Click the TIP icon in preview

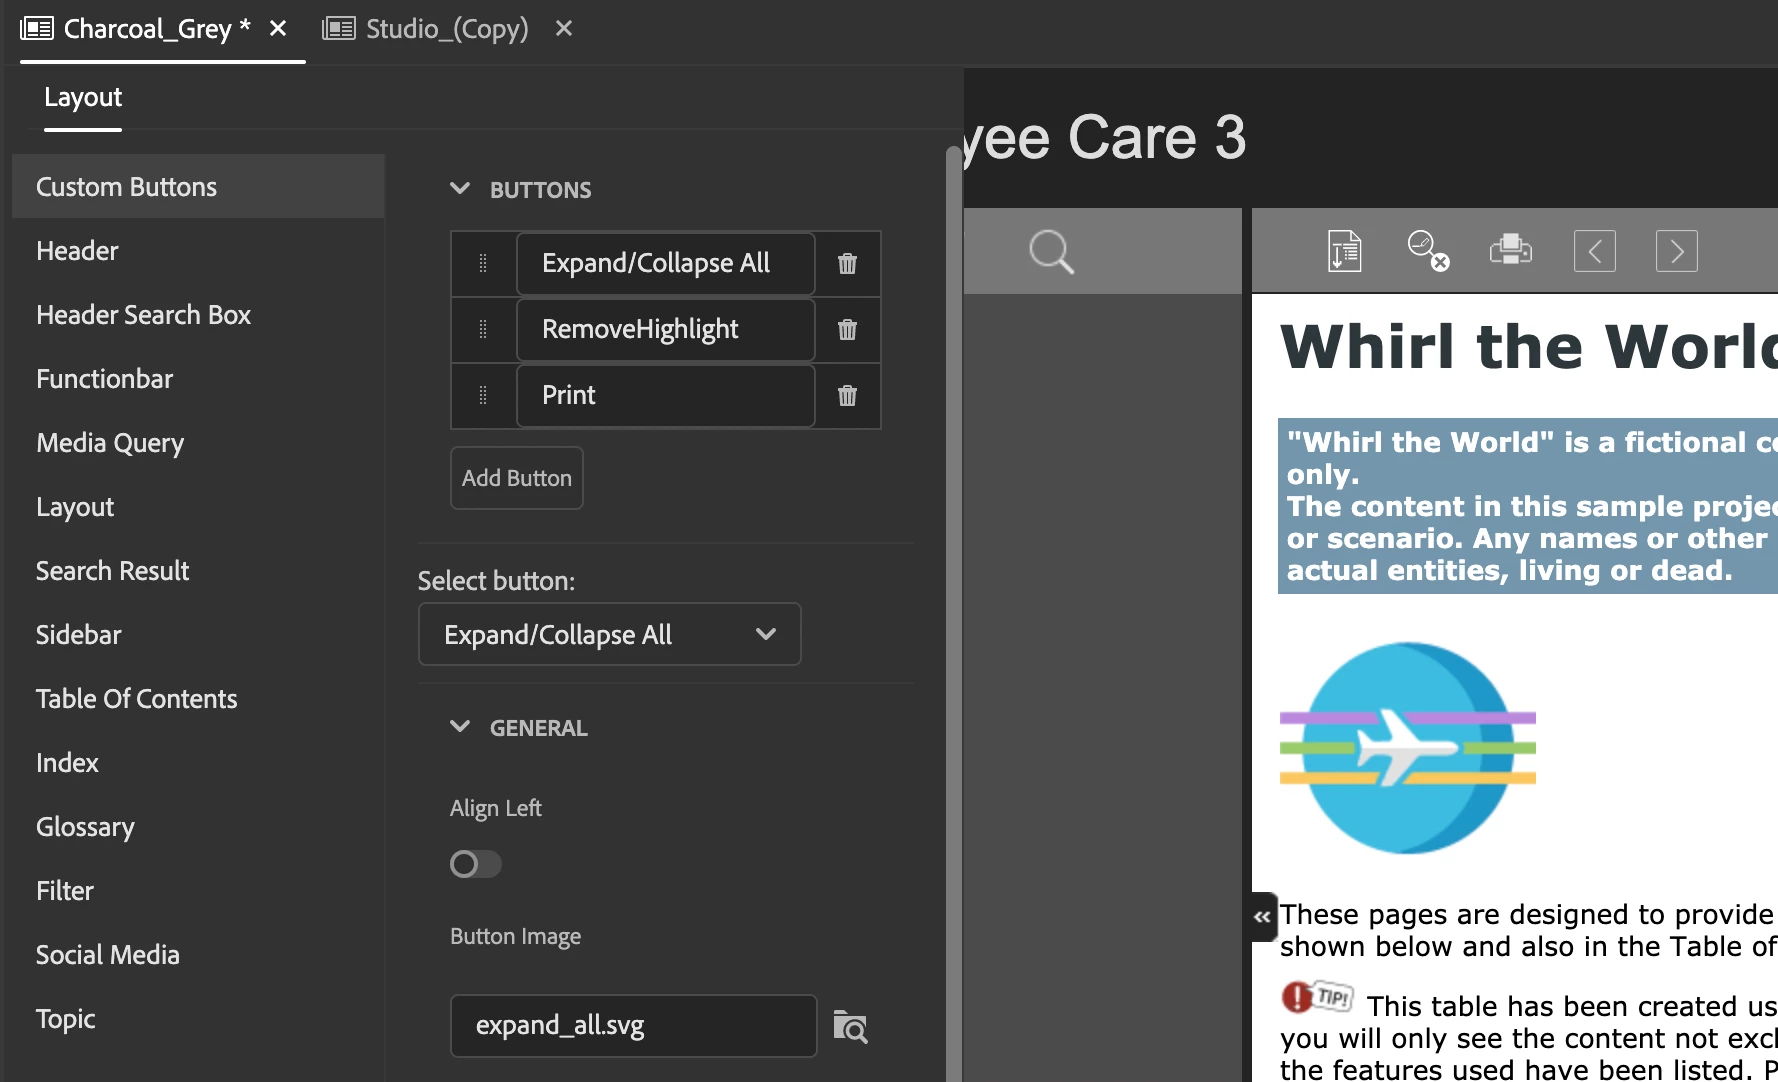pos(1318,997)
